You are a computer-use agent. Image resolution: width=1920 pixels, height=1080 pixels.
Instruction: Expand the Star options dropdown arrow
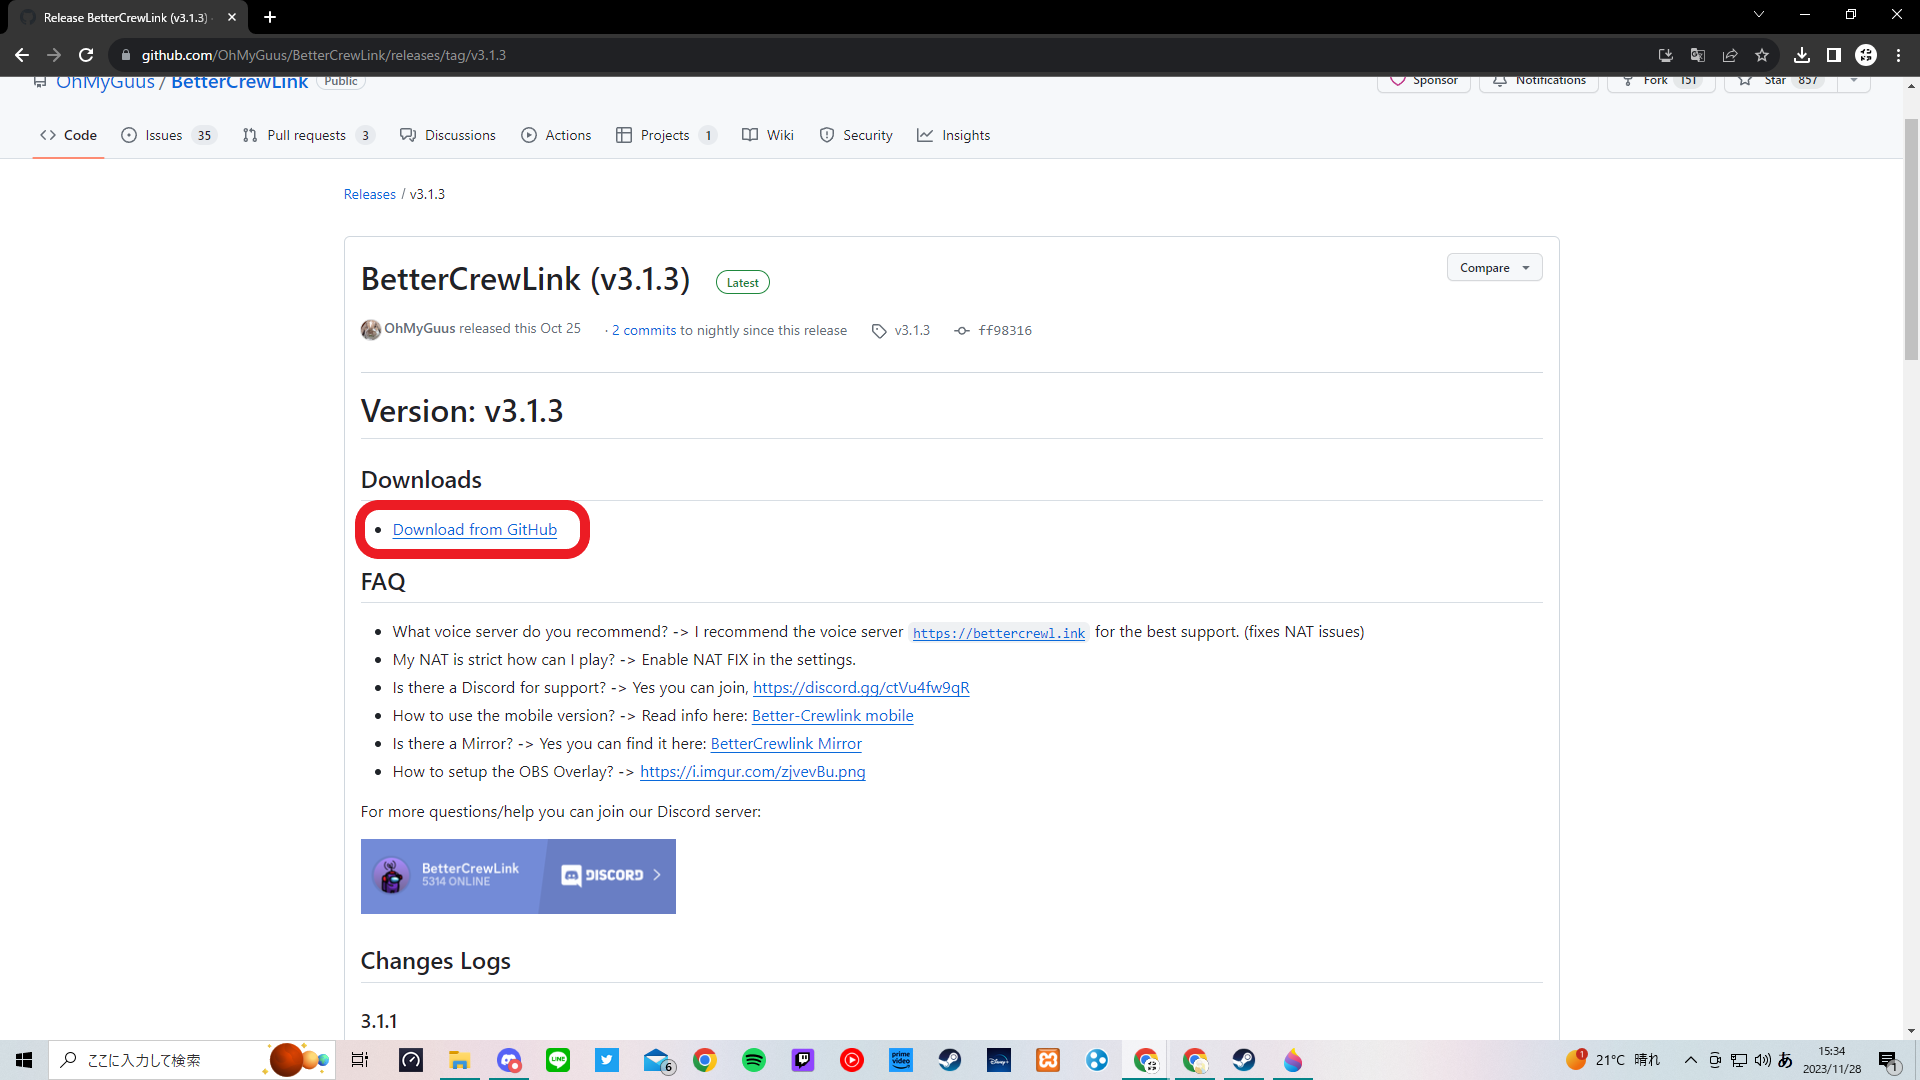point(1854,80)
